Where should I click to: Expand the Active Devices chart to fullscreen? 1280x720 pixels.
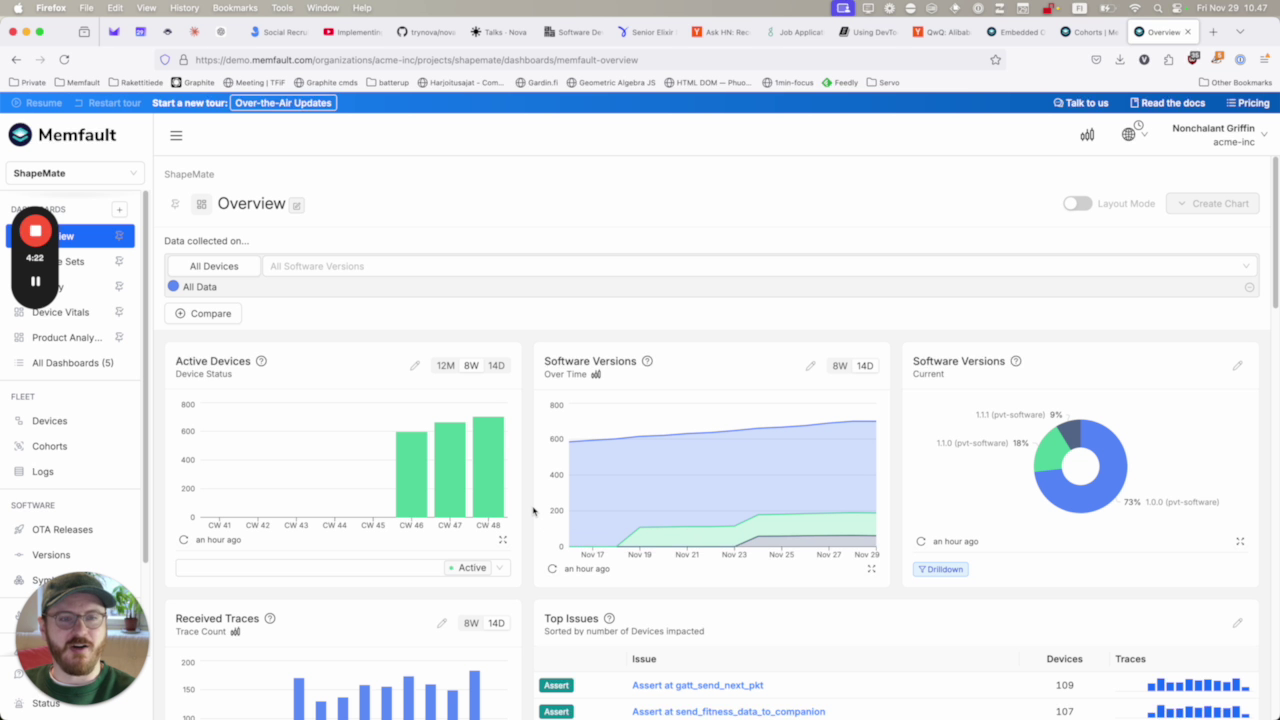point(503,540)
